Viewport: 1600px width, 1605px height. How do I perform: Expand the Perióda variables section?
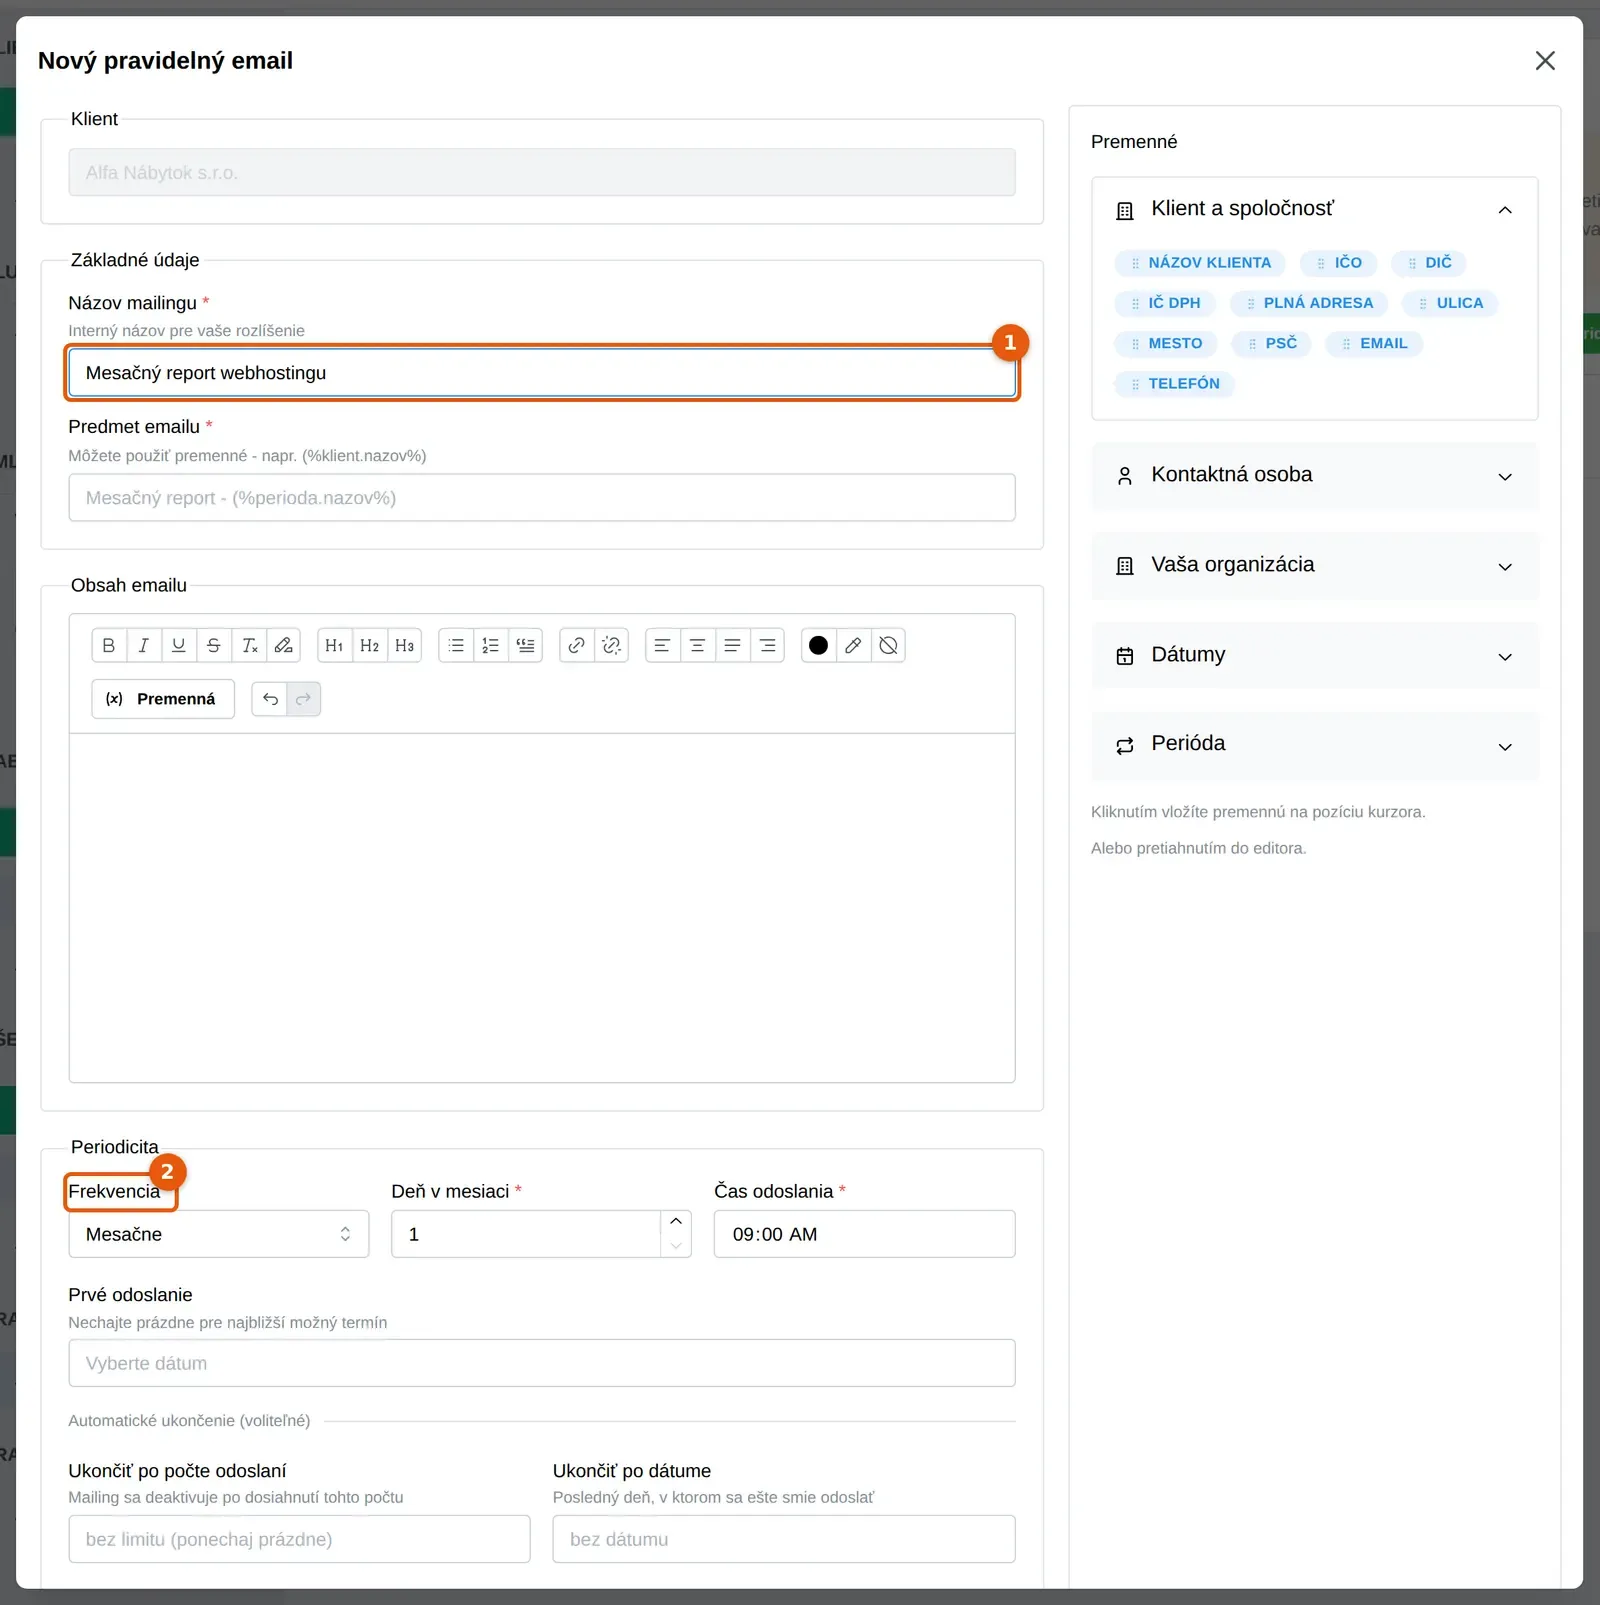(1315, 746)
